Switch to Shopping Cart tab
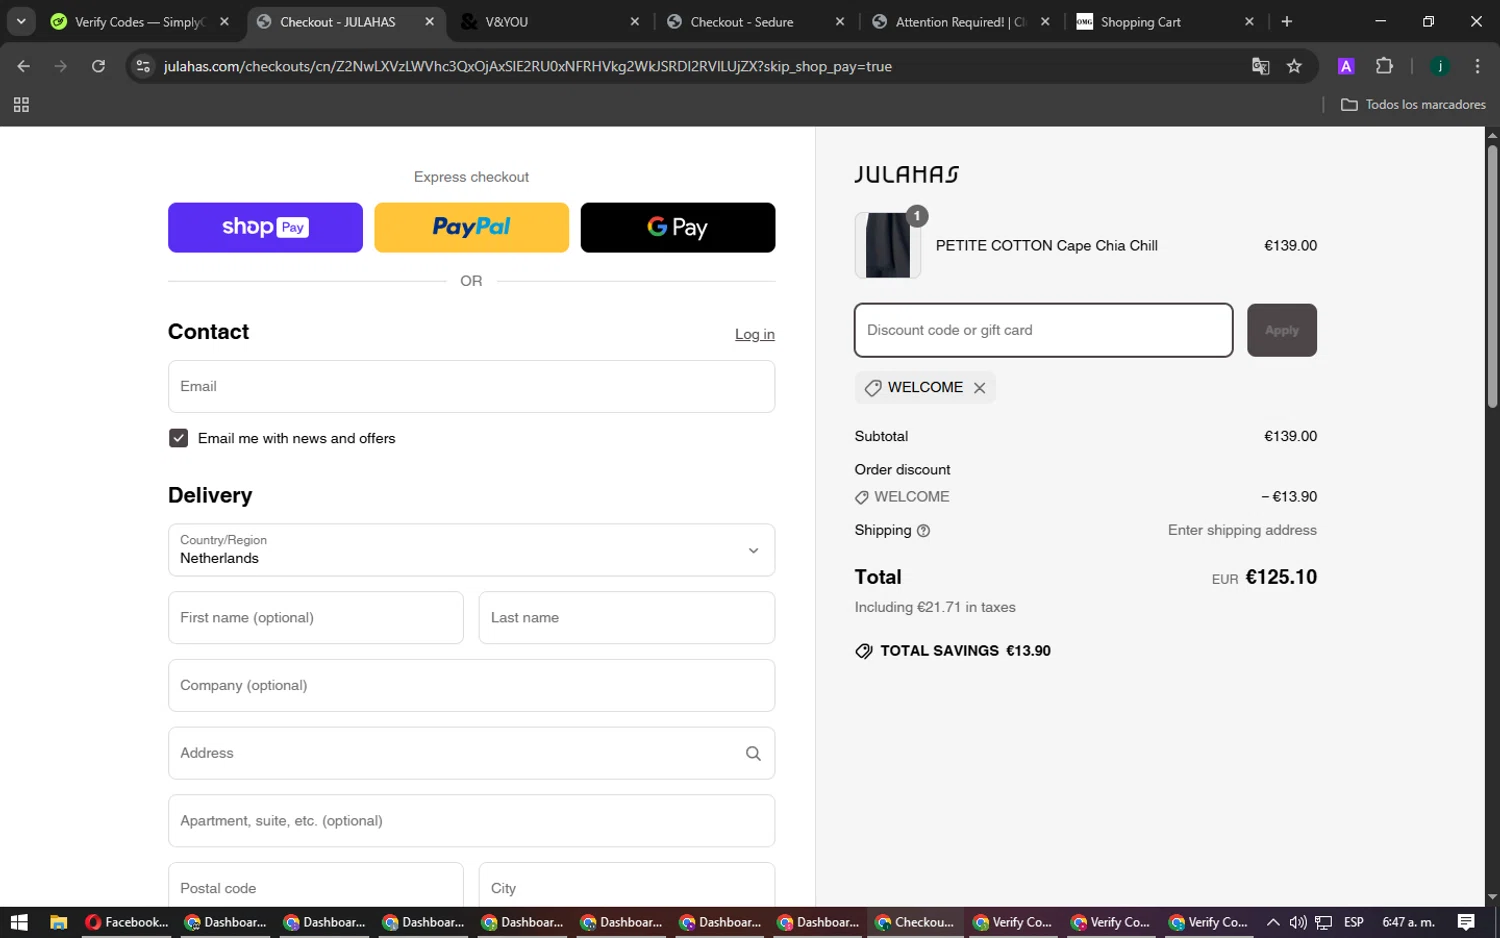Image resolution: width=1500 pixels, height=938 pixels. (1165, 22)
